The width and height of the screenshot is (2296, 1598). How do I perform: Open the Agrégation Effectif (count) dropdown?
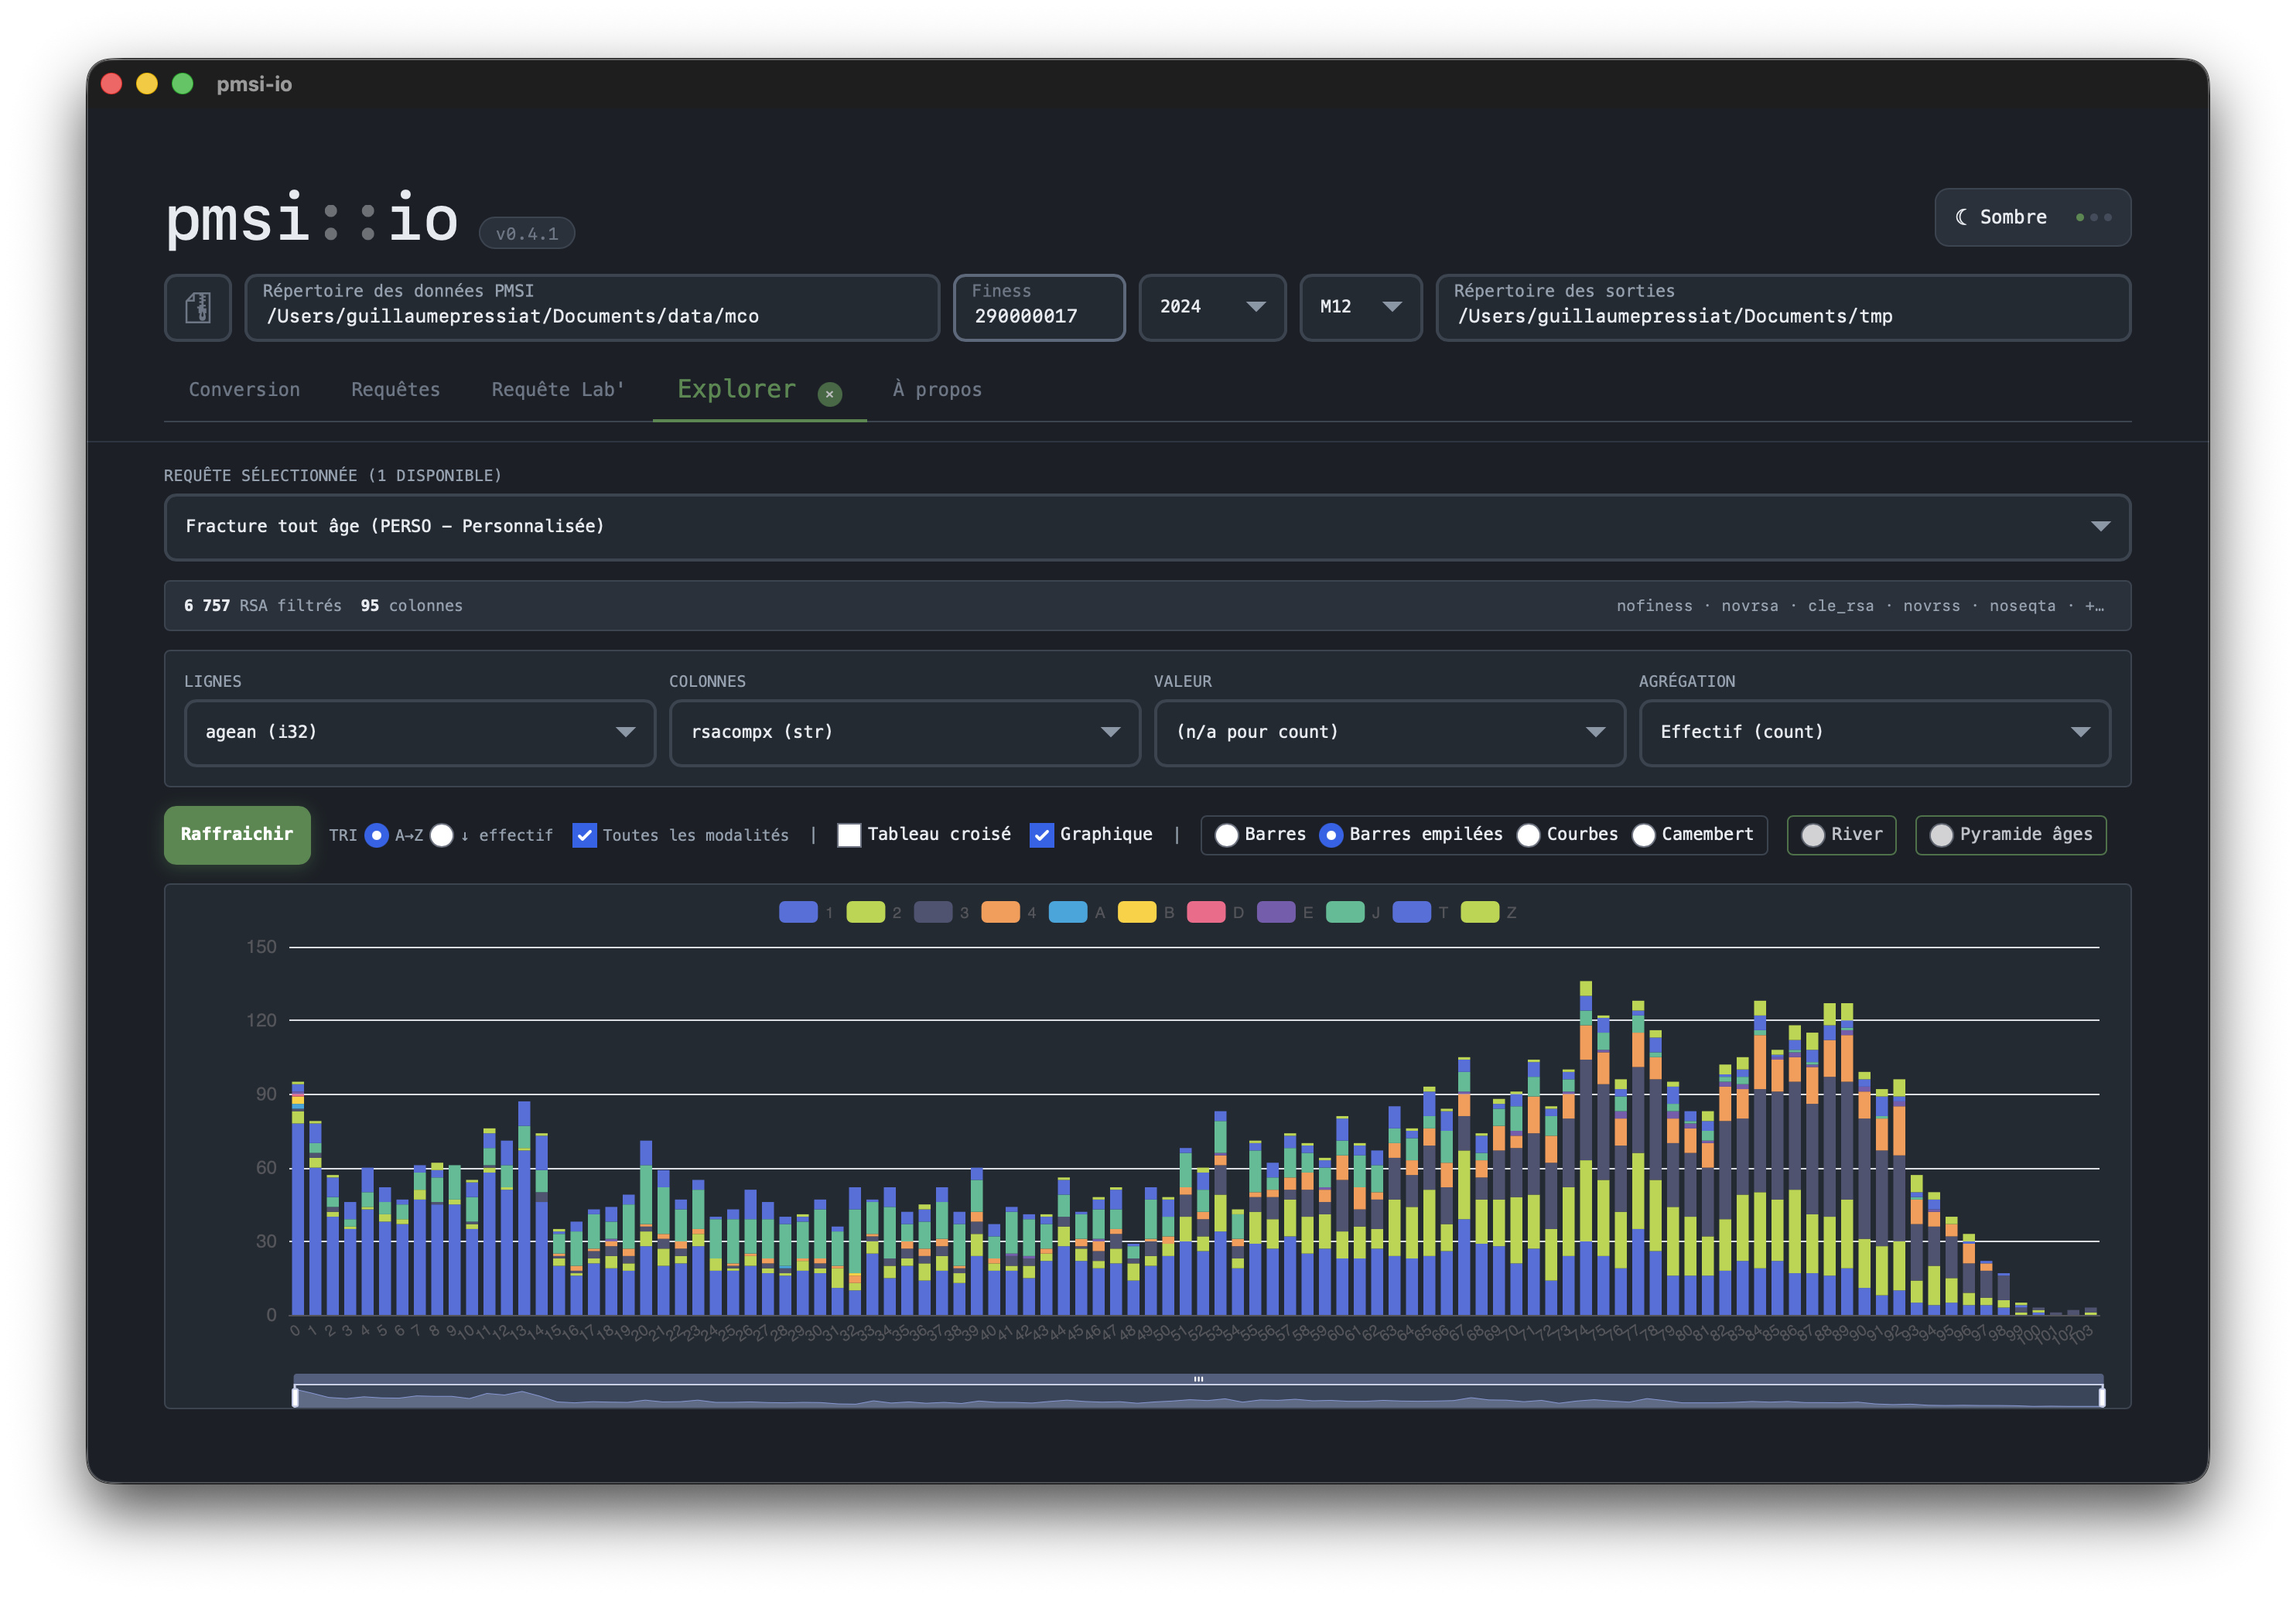pos(1875,733)
